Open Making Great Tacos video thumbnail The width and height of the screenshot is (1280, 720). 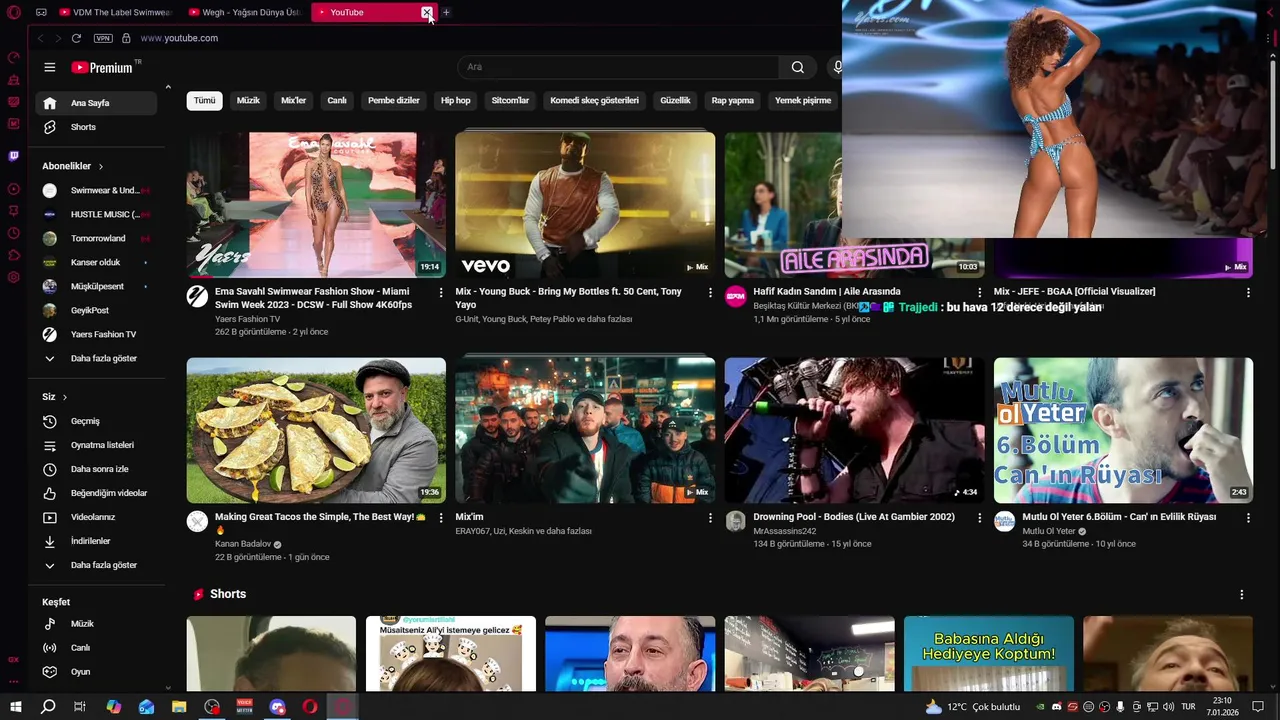click(316, 430)
